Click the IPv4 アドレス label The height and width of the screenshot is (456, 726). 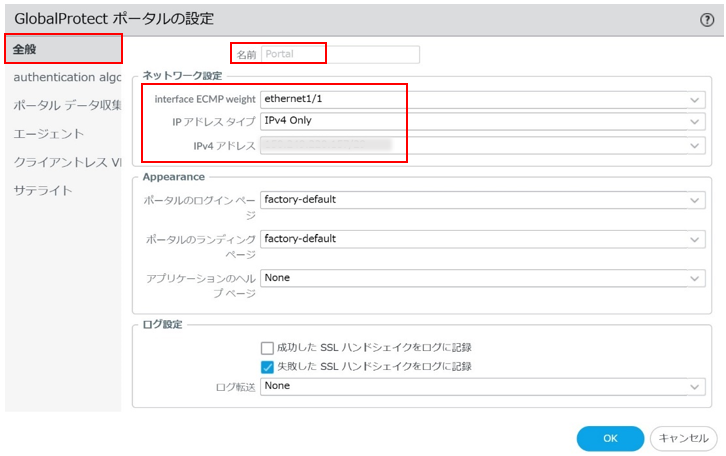[x=224, y=146]
